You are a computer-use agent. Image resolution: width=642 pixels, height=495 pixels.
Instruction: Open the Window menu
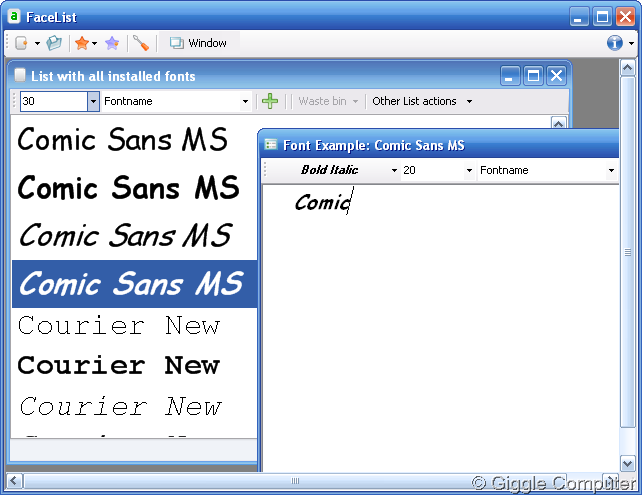pos(199,43)
